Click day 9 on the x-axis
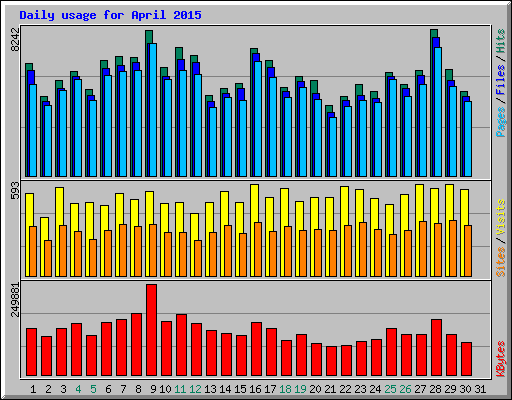 pos(153,389)
